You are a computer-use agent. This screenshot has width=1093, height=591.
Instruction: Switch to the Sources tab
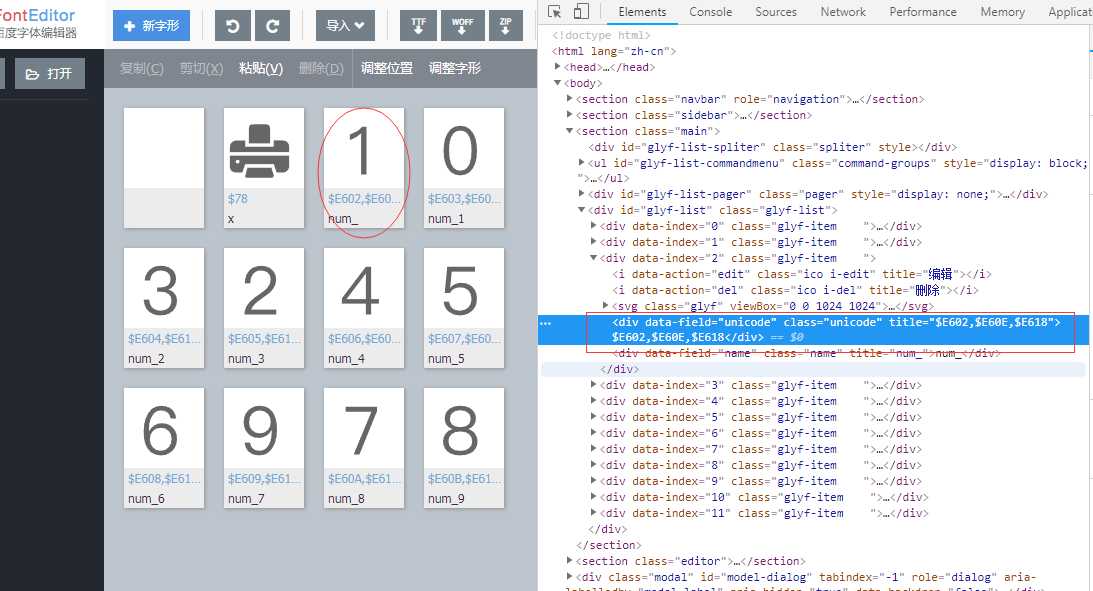pos(775,12)
